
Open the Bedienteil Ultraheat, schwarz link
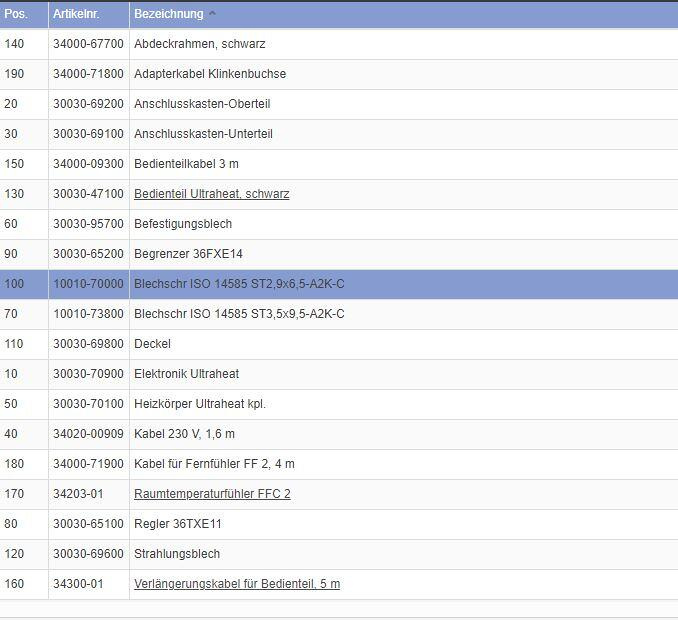pos(211,194)
